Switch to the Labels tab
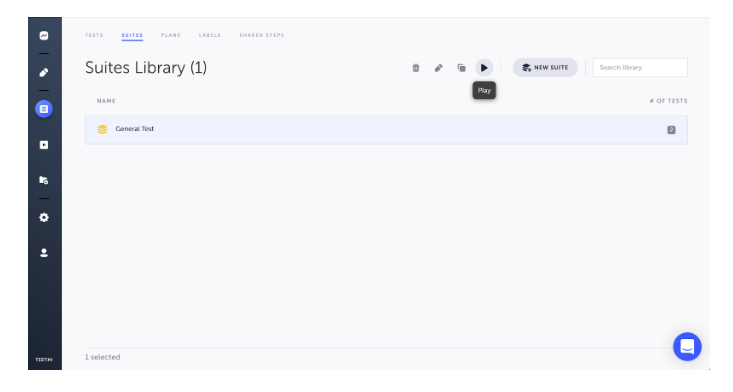This screenshot has width=733, height=392. (210, 35)
